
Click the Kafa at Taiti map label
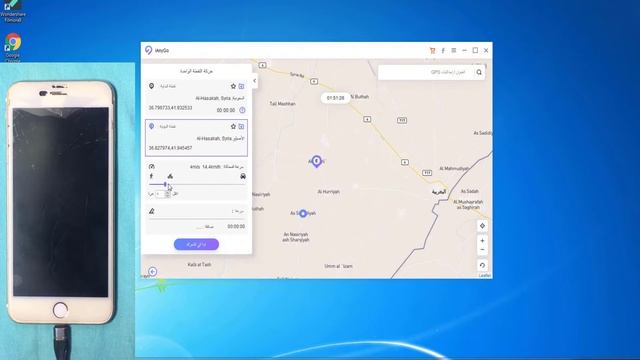point(199,264)
